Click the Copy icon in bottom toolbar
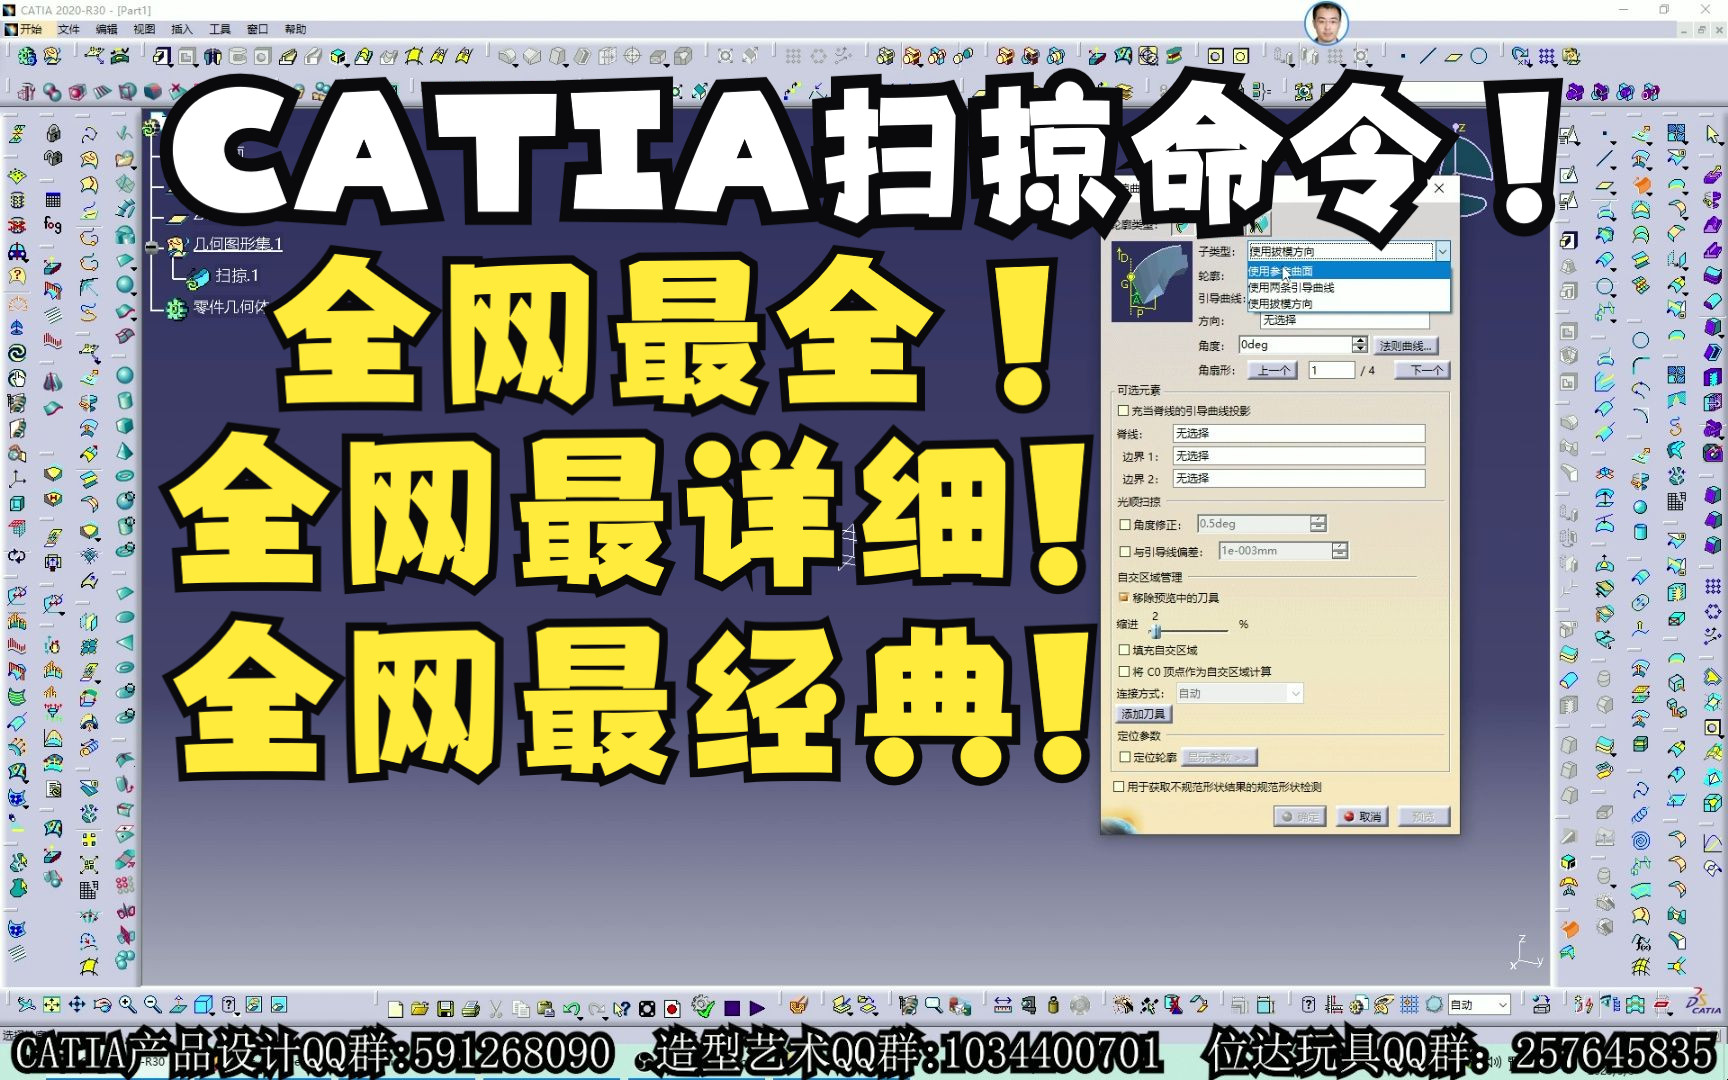The width and height of the screenshot is (1728, 1080). point(521,1008)
